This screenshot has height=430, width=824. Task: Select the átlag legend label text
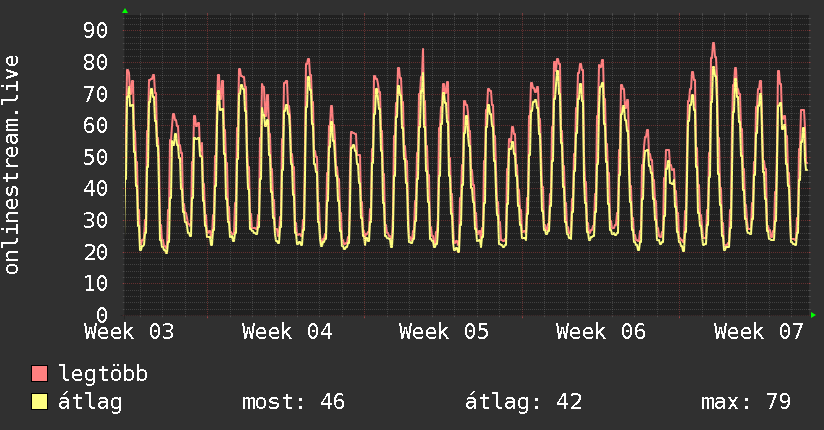point(90,402)
